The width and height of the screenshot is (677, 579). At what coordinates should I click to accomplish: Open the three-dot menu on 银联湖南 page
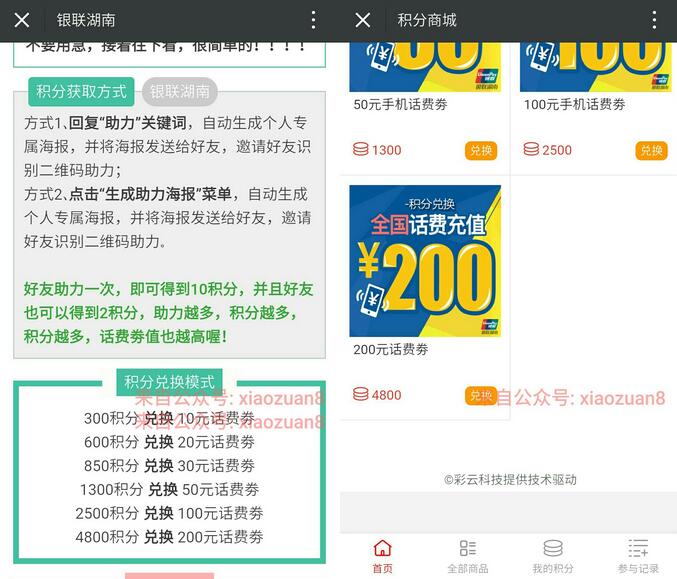(x=313, y=20)
